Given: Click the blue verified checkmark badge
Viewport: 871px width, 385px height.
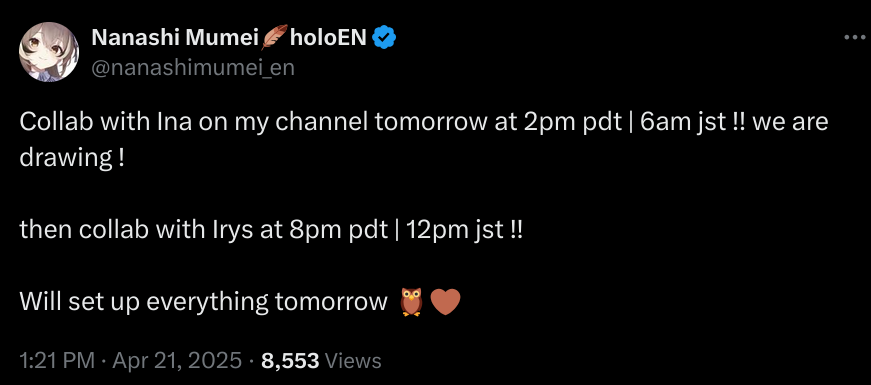Looking at the screenshot, I should coord(384,37).
